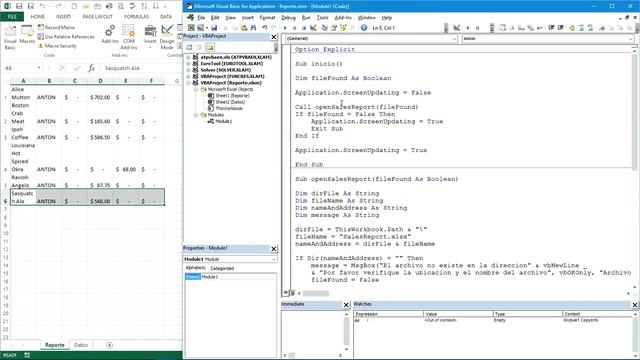This screenshot has width=640, height=360.
Task: Open Excel Name Box dropdown arrow
Action: pyautogui.click(x=39, y=68)
